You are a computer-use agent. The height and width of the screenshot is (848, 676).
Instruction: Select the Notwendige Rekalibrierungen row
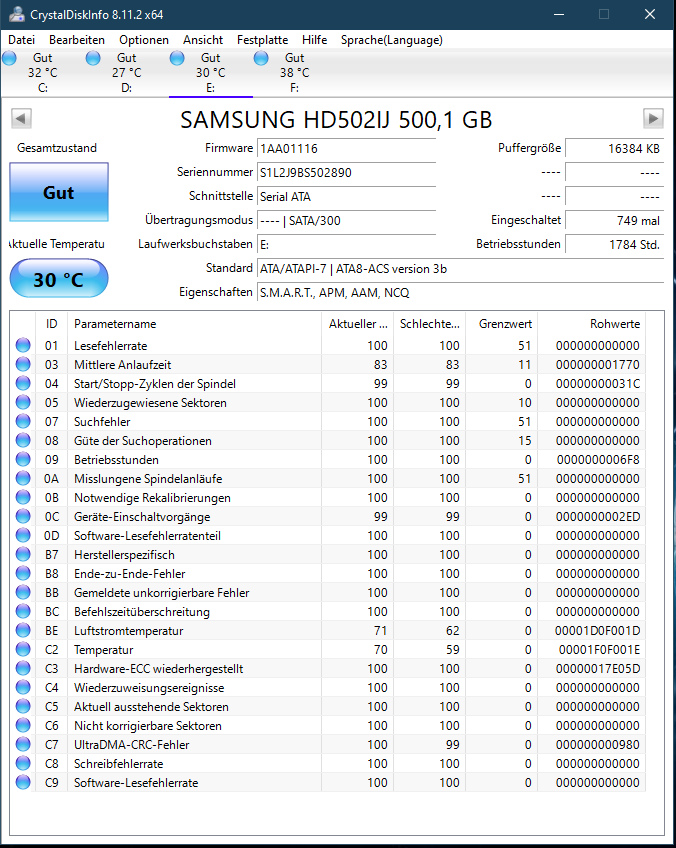coord(328,498)
